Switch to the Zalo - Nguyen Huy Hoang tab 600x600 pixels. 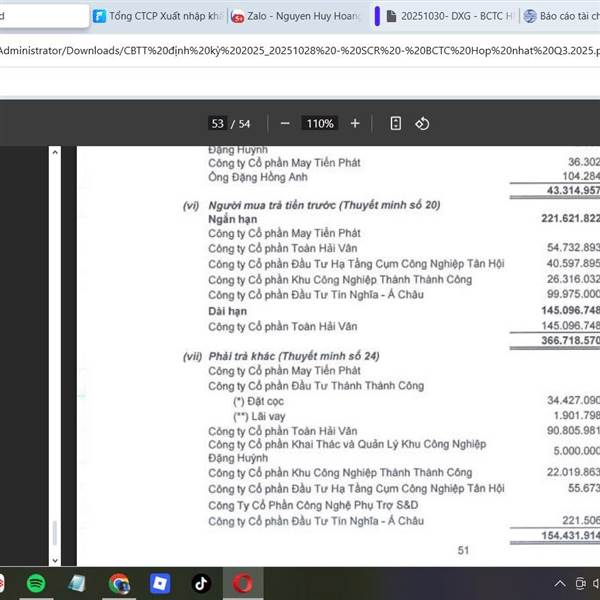pos(296,16)
